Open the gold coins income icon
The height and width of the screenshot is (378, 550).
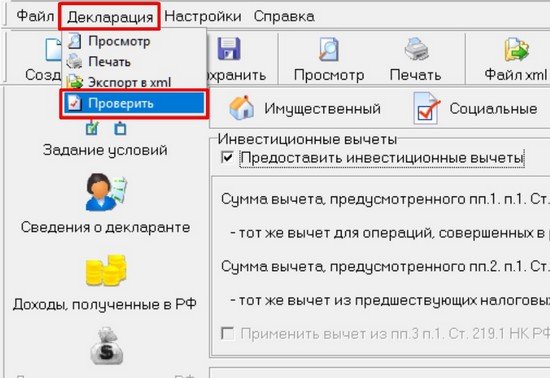106,270
